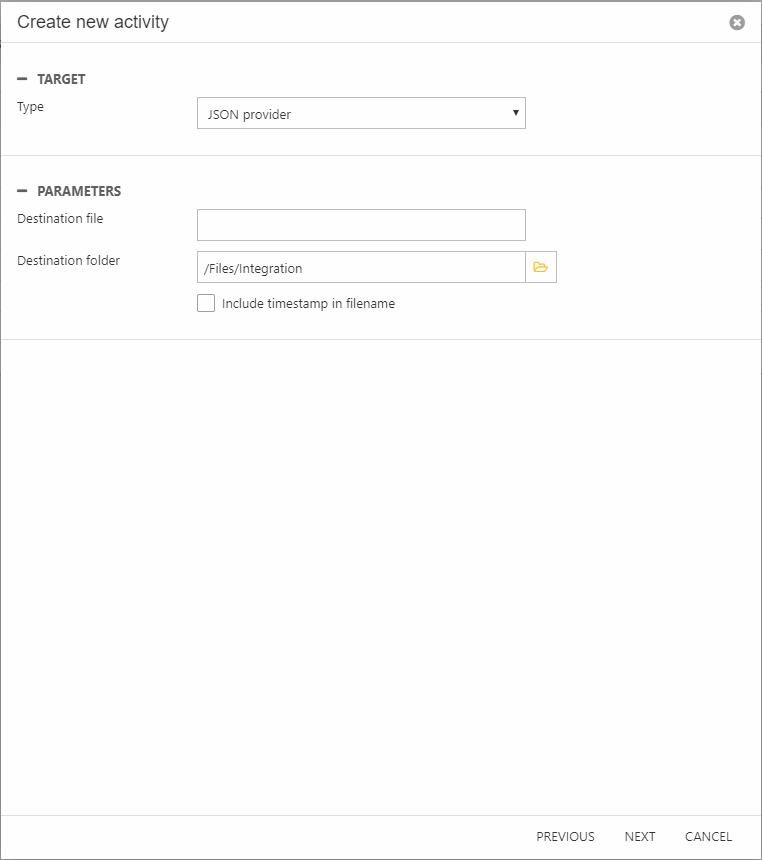Click the Destination file label
The image size is (762, 860).
point(60,219)
